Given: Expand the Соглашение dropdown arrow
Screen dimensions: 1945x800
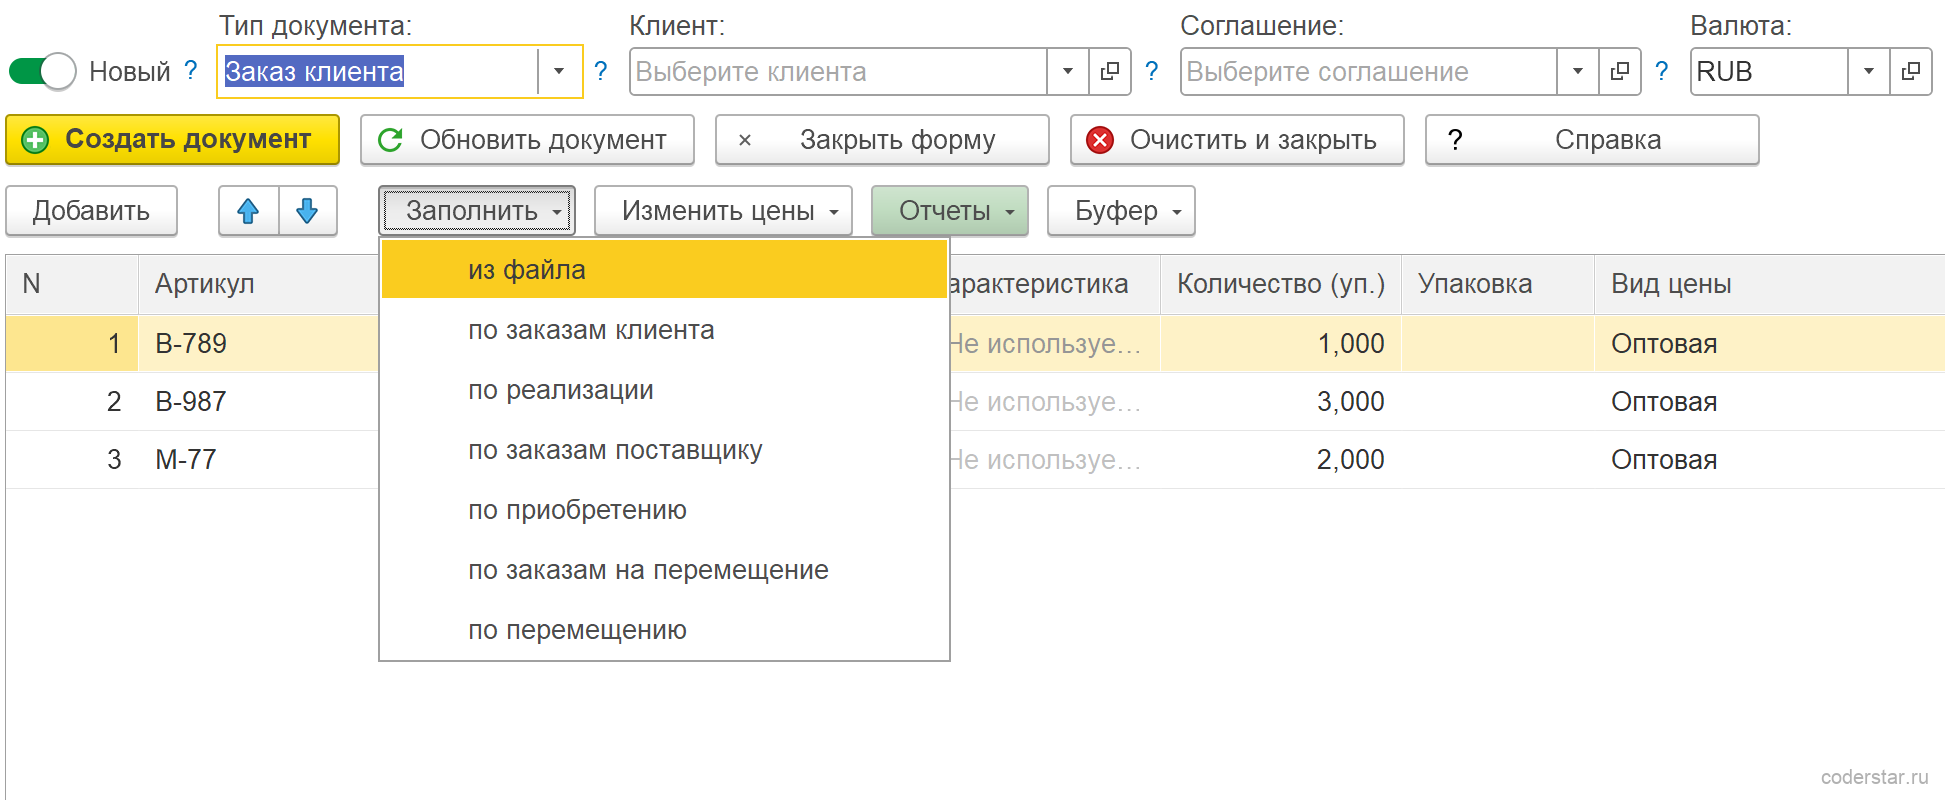Looking at the screenshot, I should tap(1578, 71).
